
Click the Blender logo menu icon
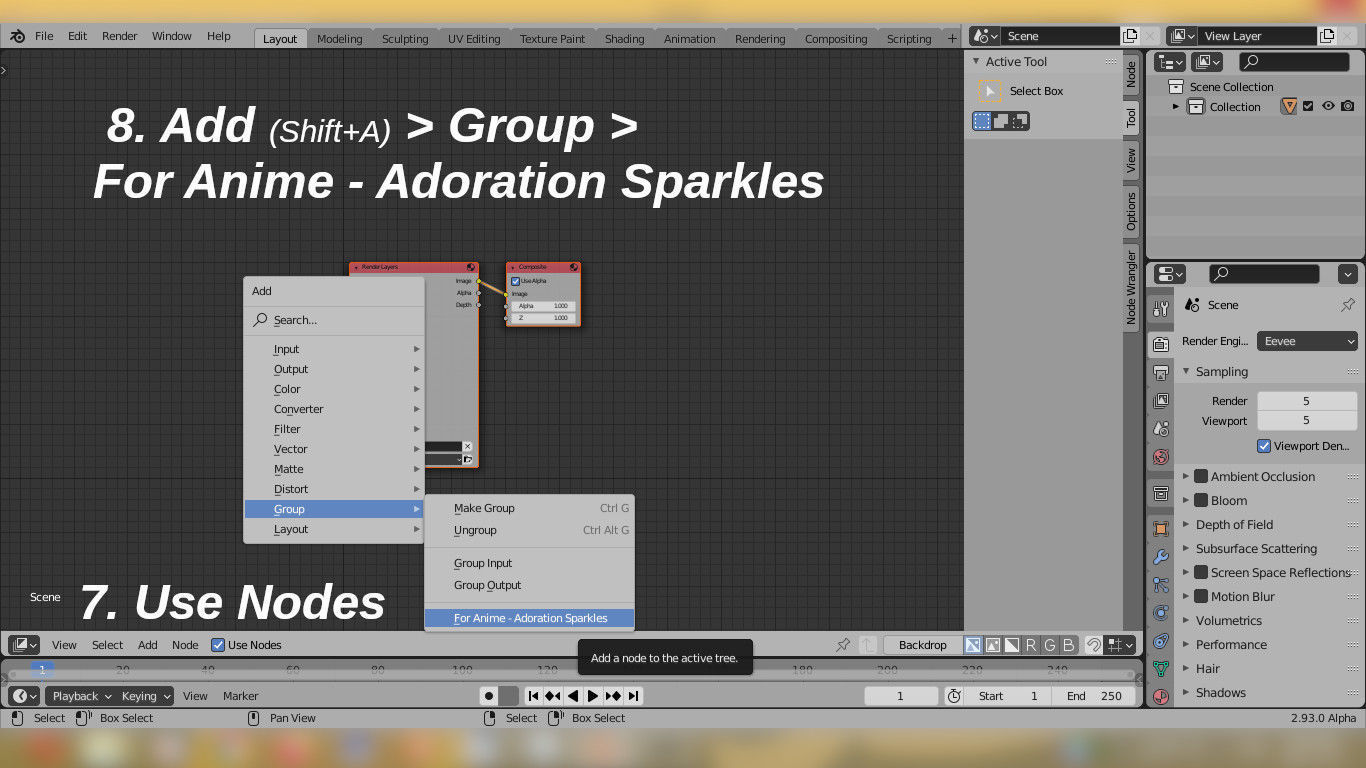click(x=18, y=36)
